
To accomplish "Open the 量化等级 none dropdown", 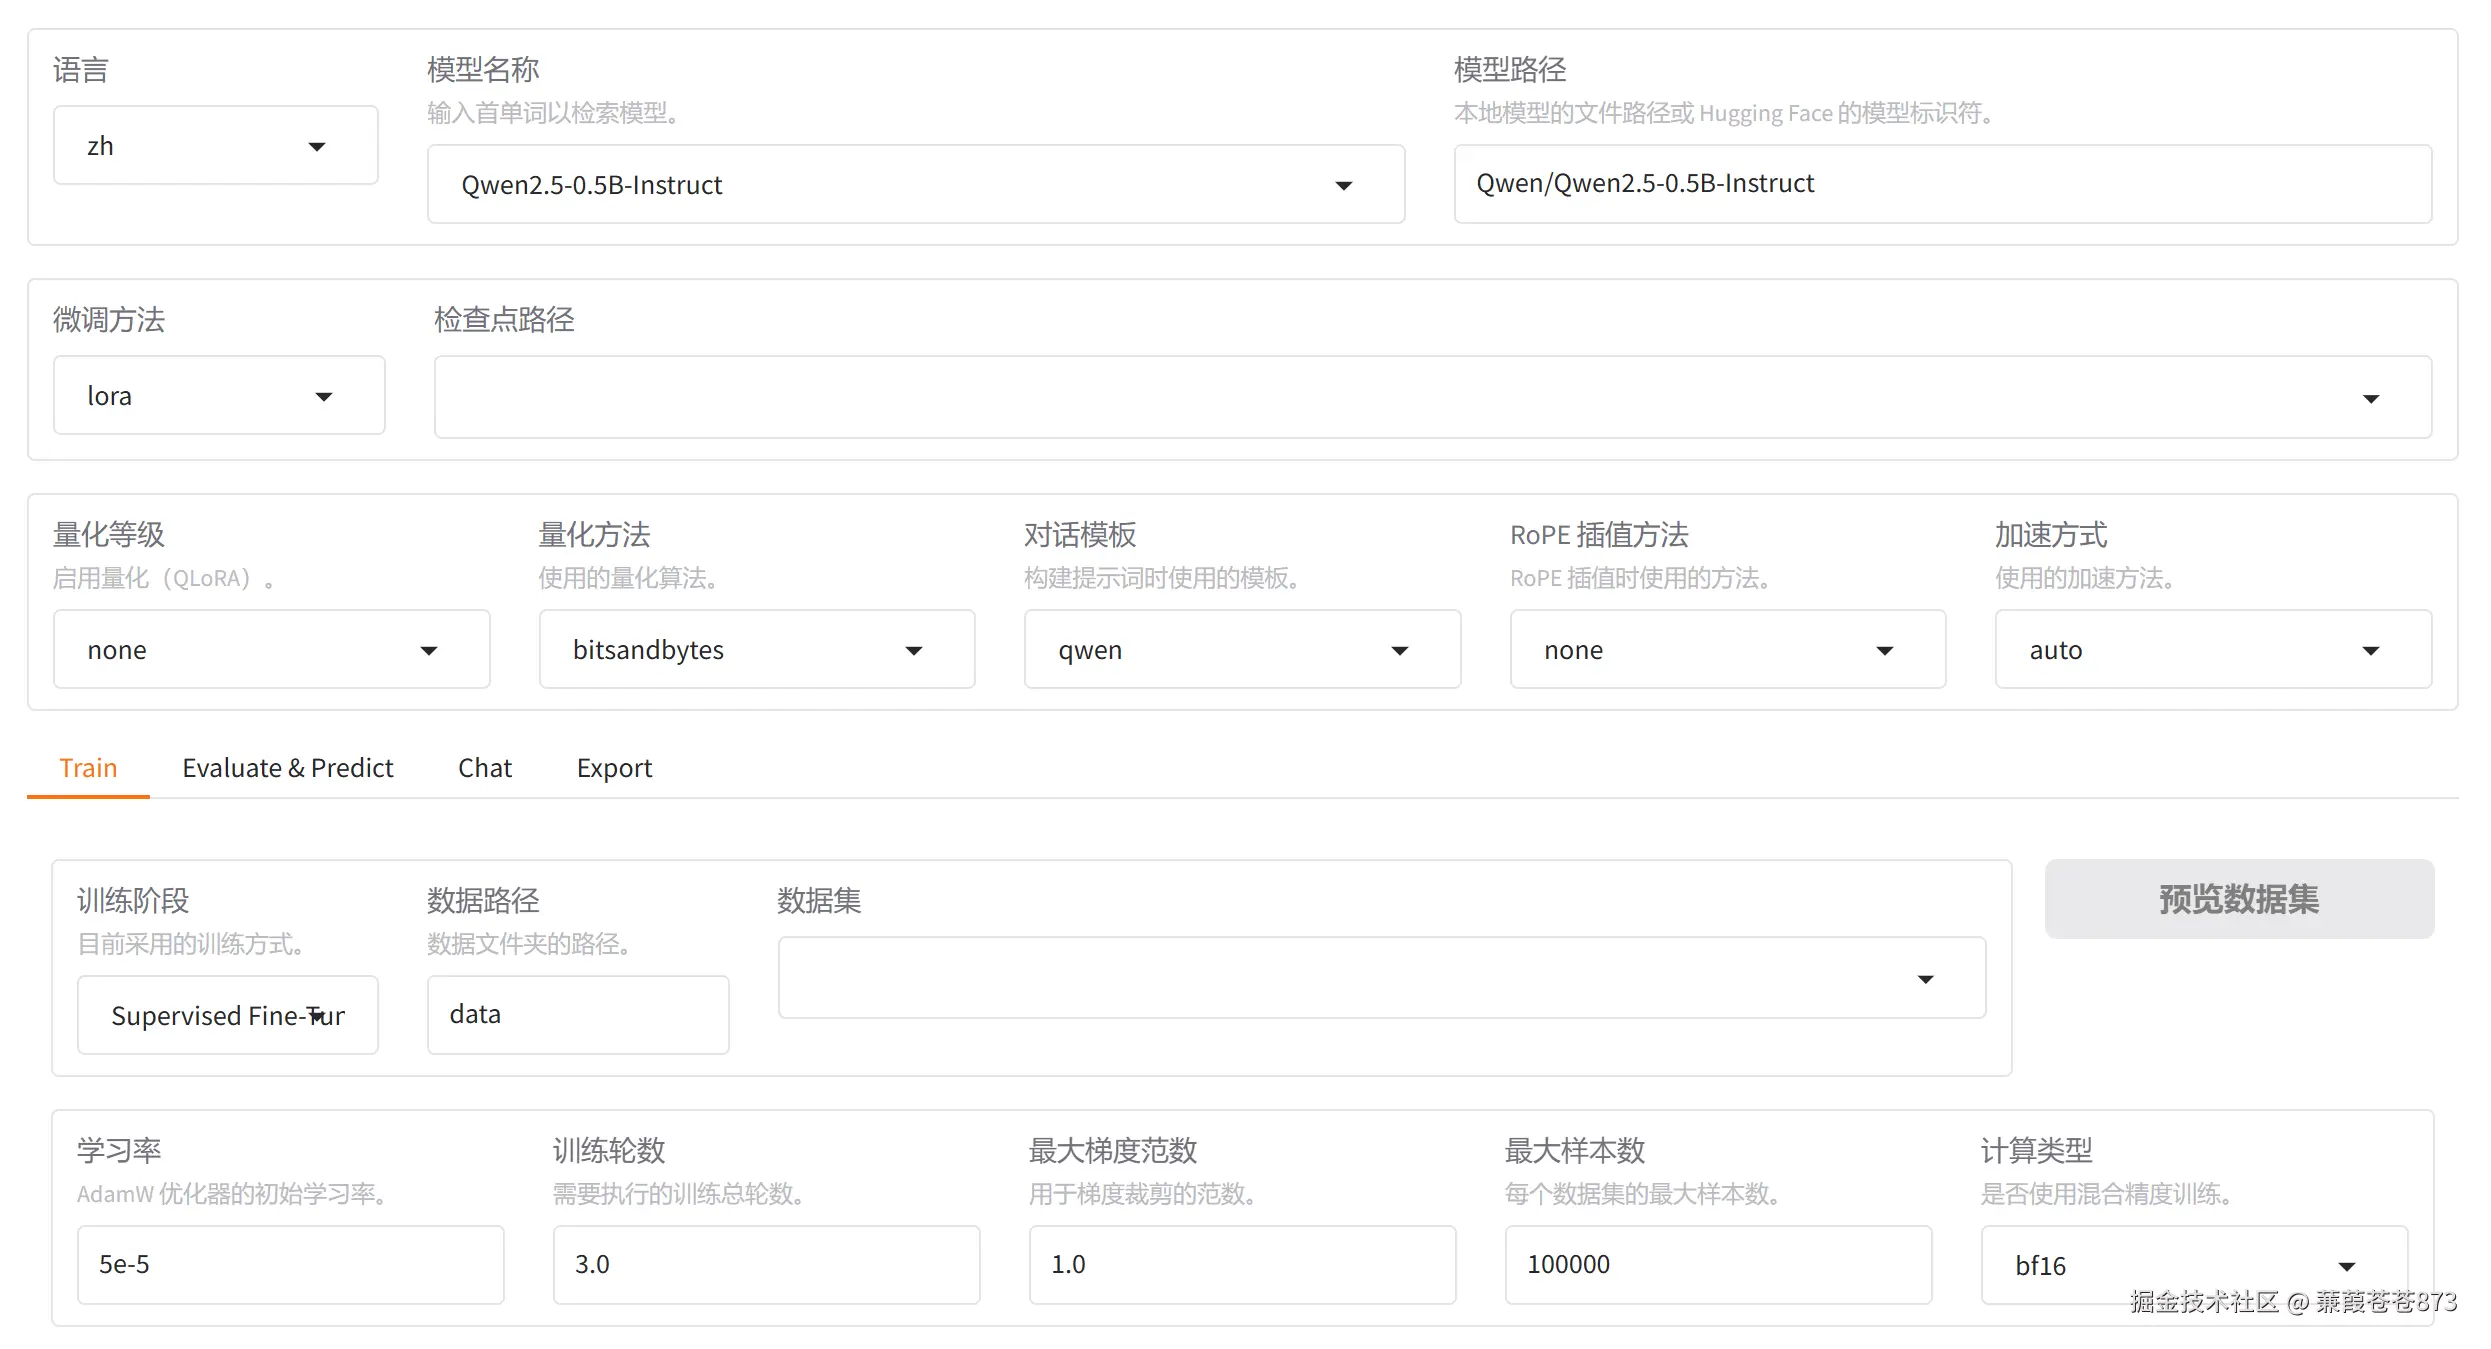I will (x=270, y=650).
